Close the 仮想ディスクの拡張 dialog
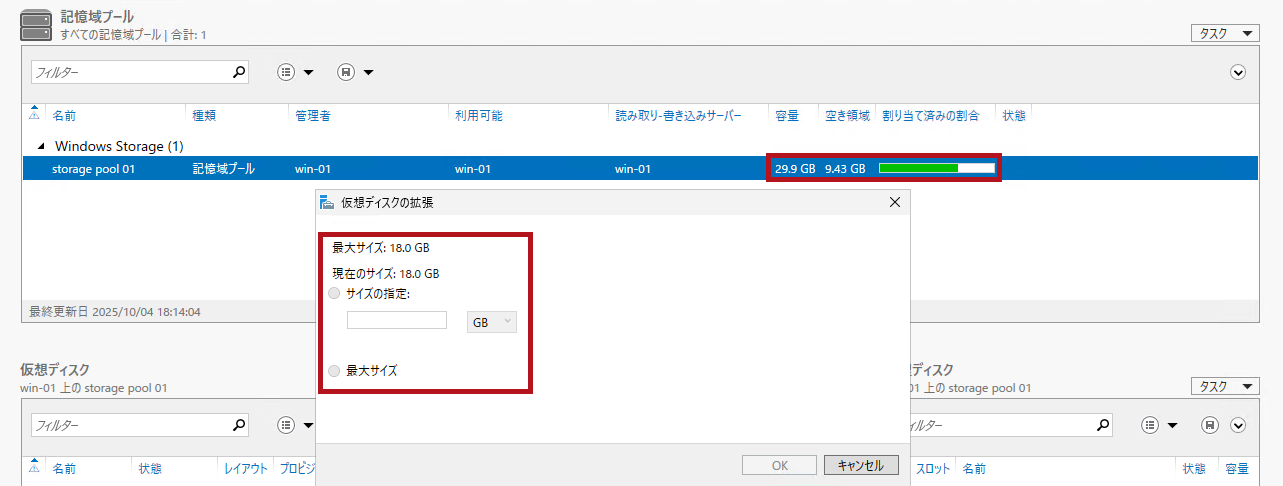Screen dimensions: 1283x486 [x=895, y=202]
